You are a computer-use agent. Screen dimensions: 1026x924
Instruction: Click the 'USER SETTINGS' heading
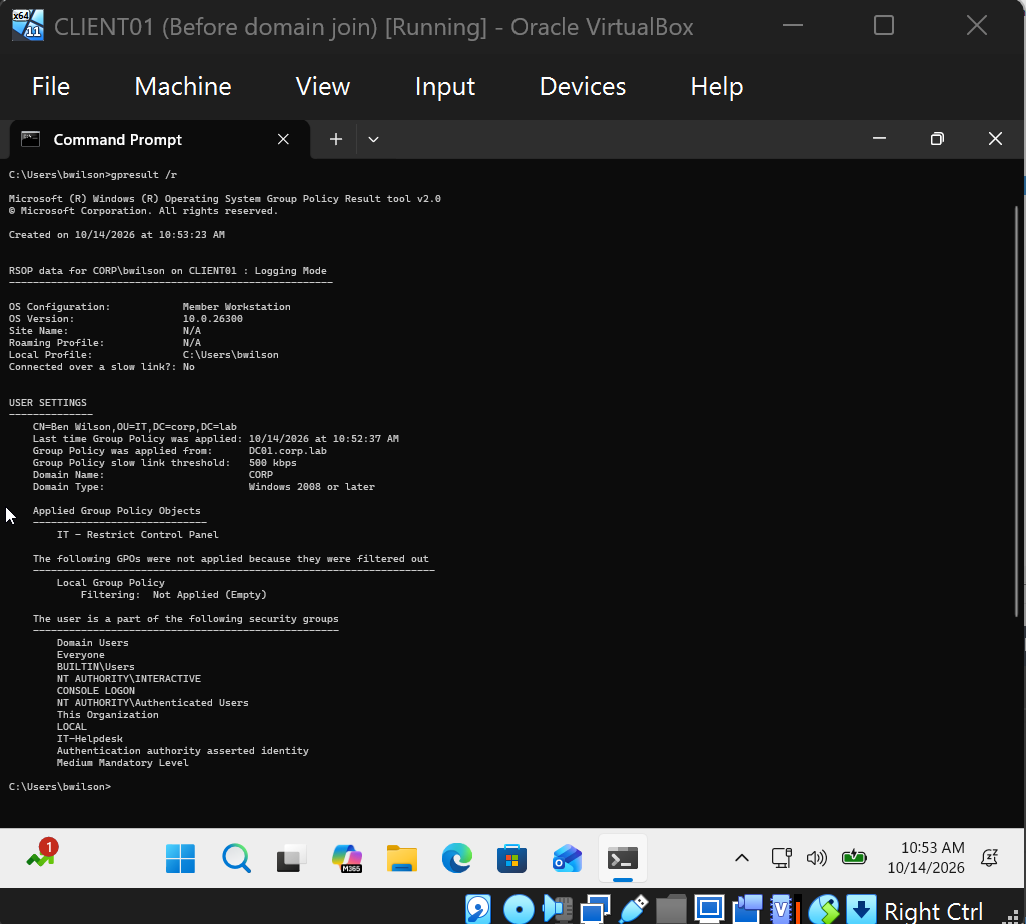click(x=47, y=402)
